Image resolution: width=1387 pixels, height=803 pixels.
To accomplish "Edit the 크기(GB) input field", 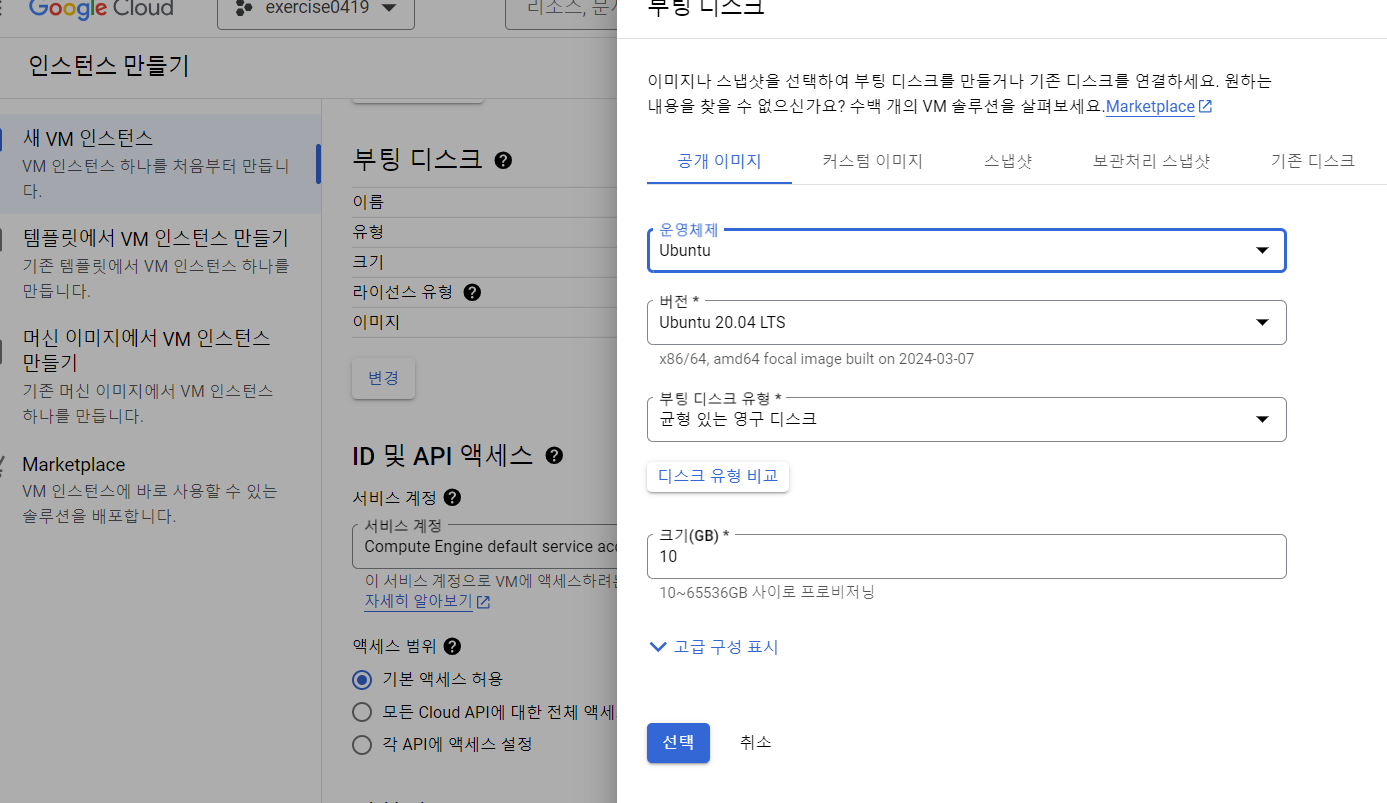I will pos(966,556).
